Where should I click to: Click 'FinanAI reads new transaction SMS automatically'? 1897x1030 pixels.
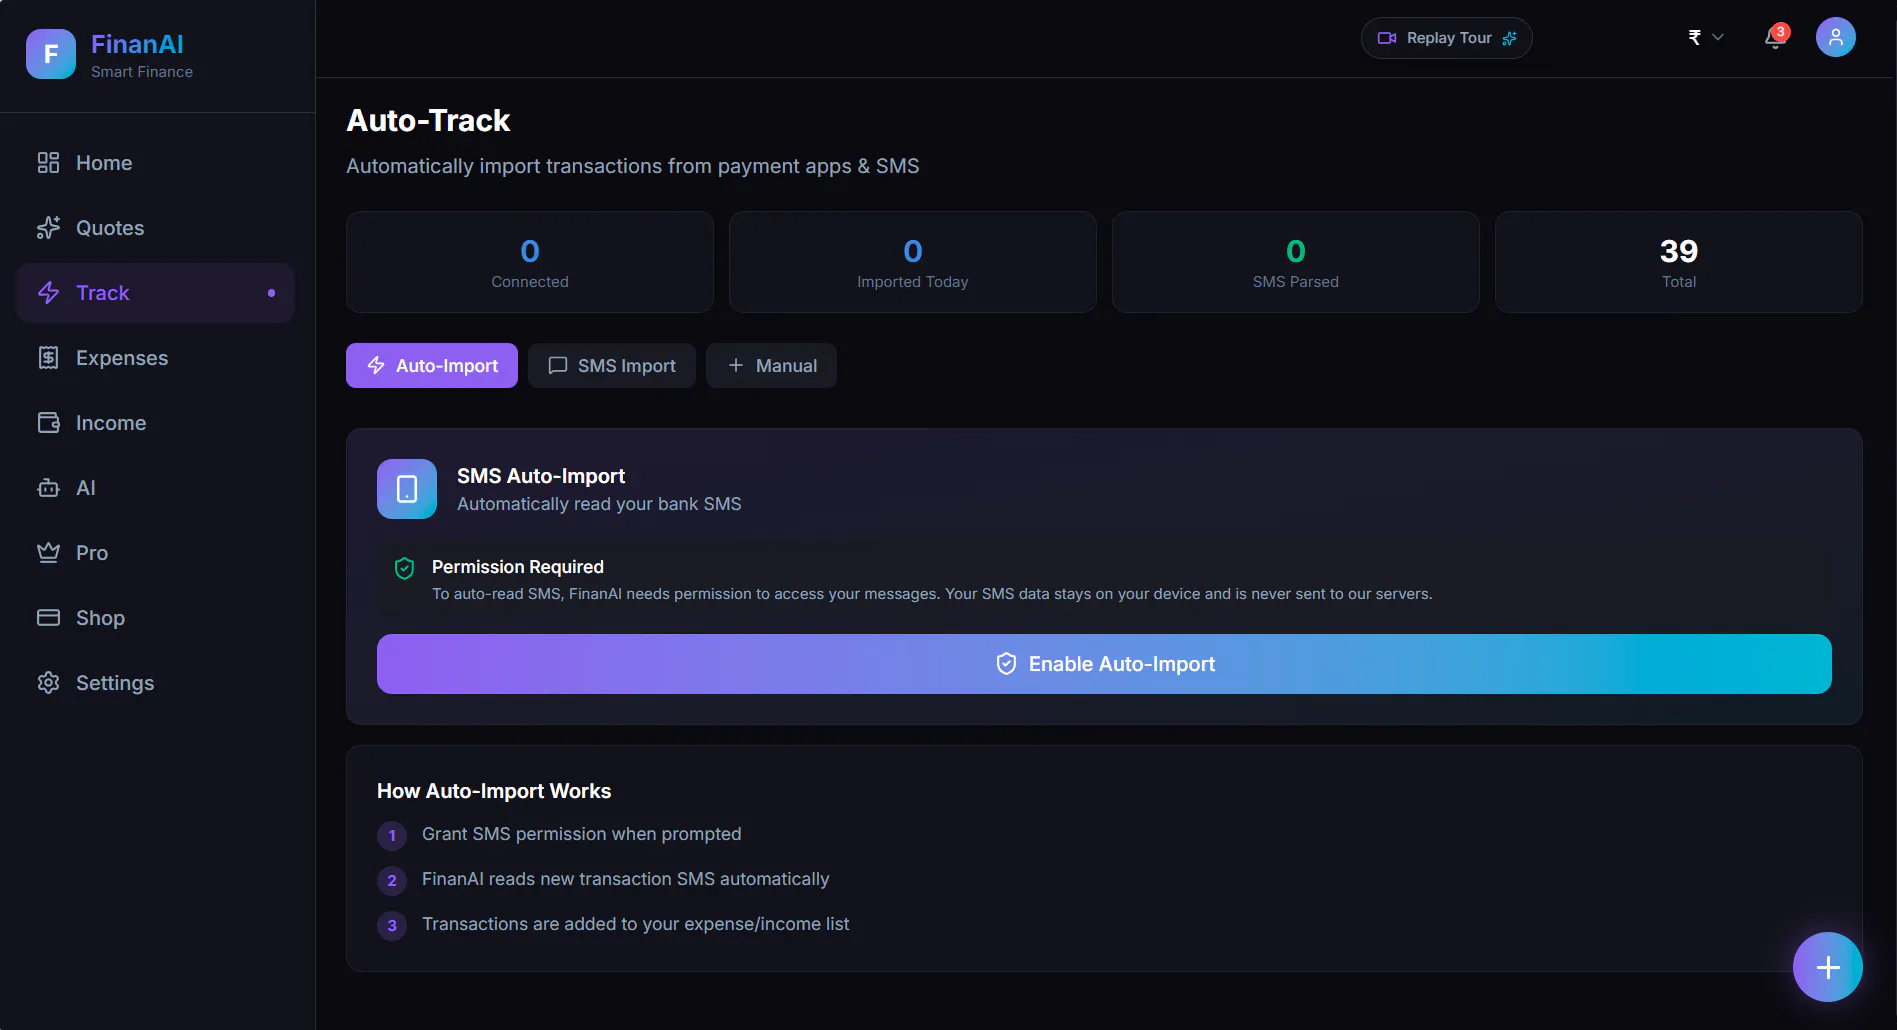click(x=626, y=879)
